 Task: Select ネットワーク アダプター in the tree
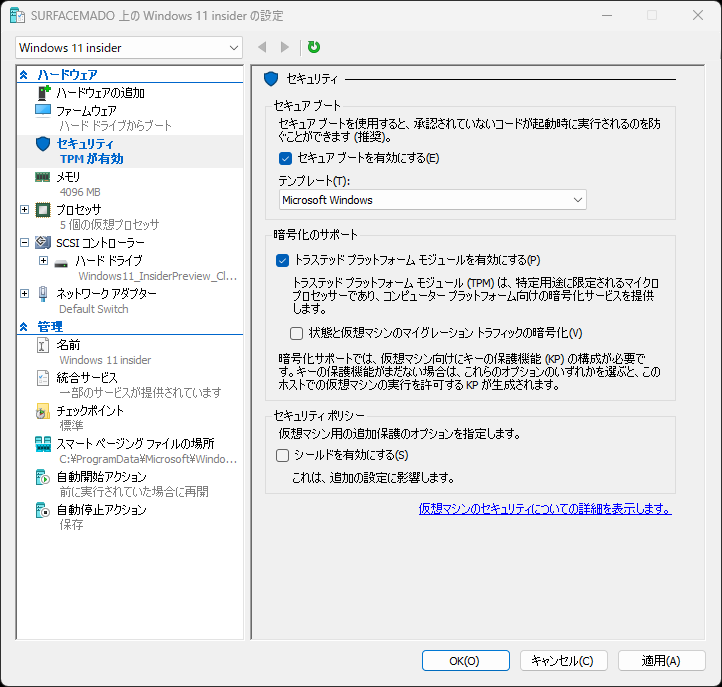pos(106,293)
